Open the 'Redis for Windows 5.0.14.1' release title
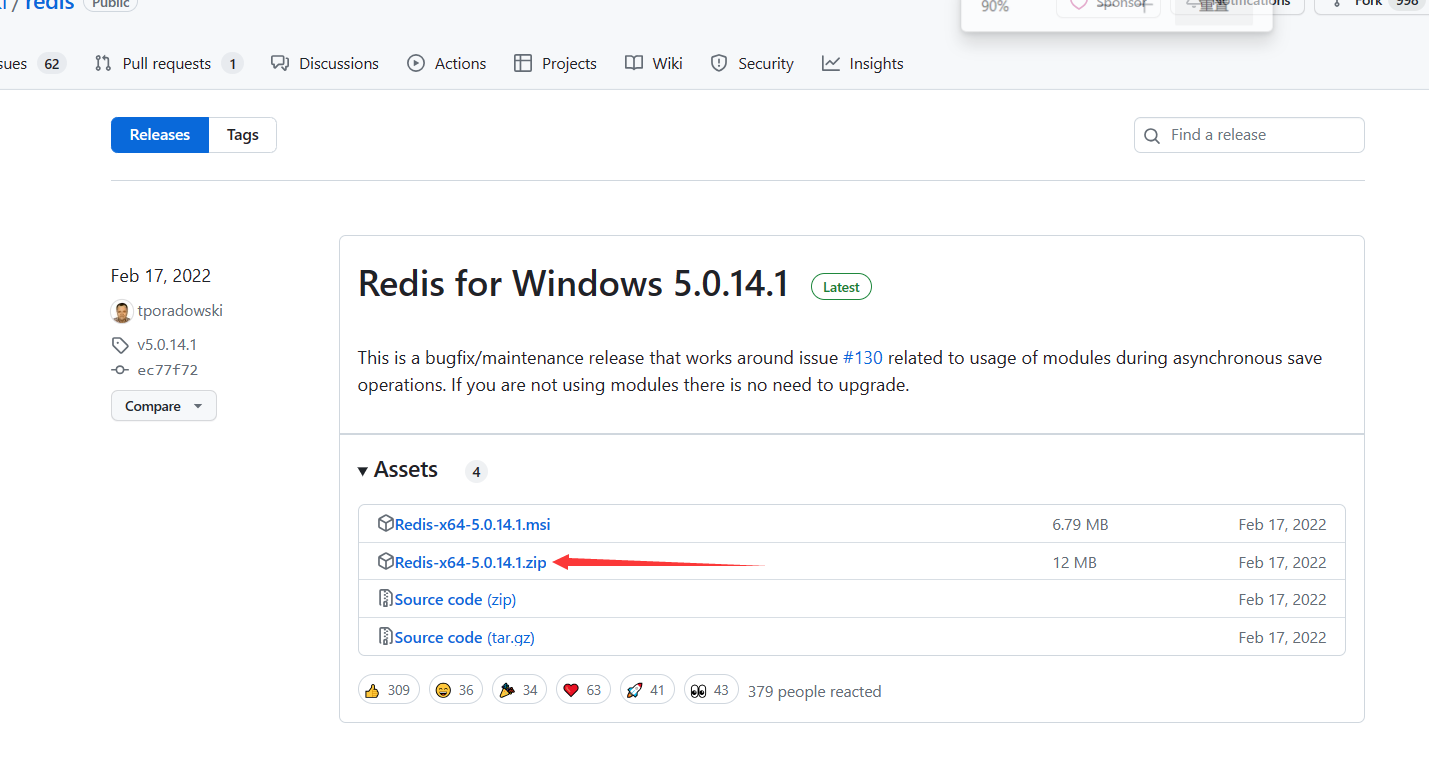 click(x=574, y=285)
